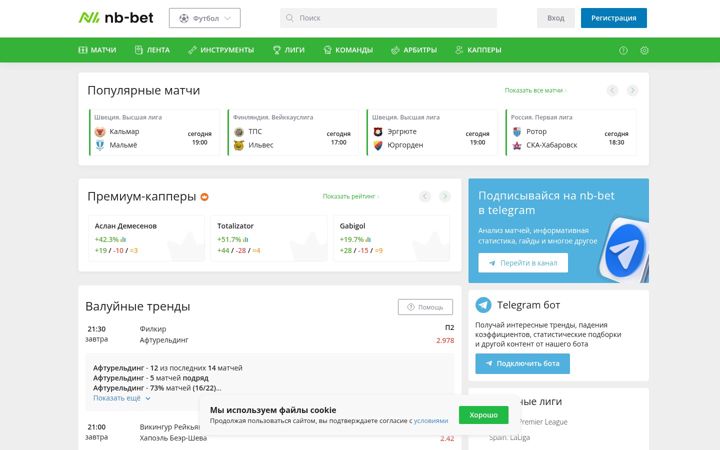This screenshot has width=720, height=450.
Task: Click Перейти в канал button
Action: coord(523,263)
